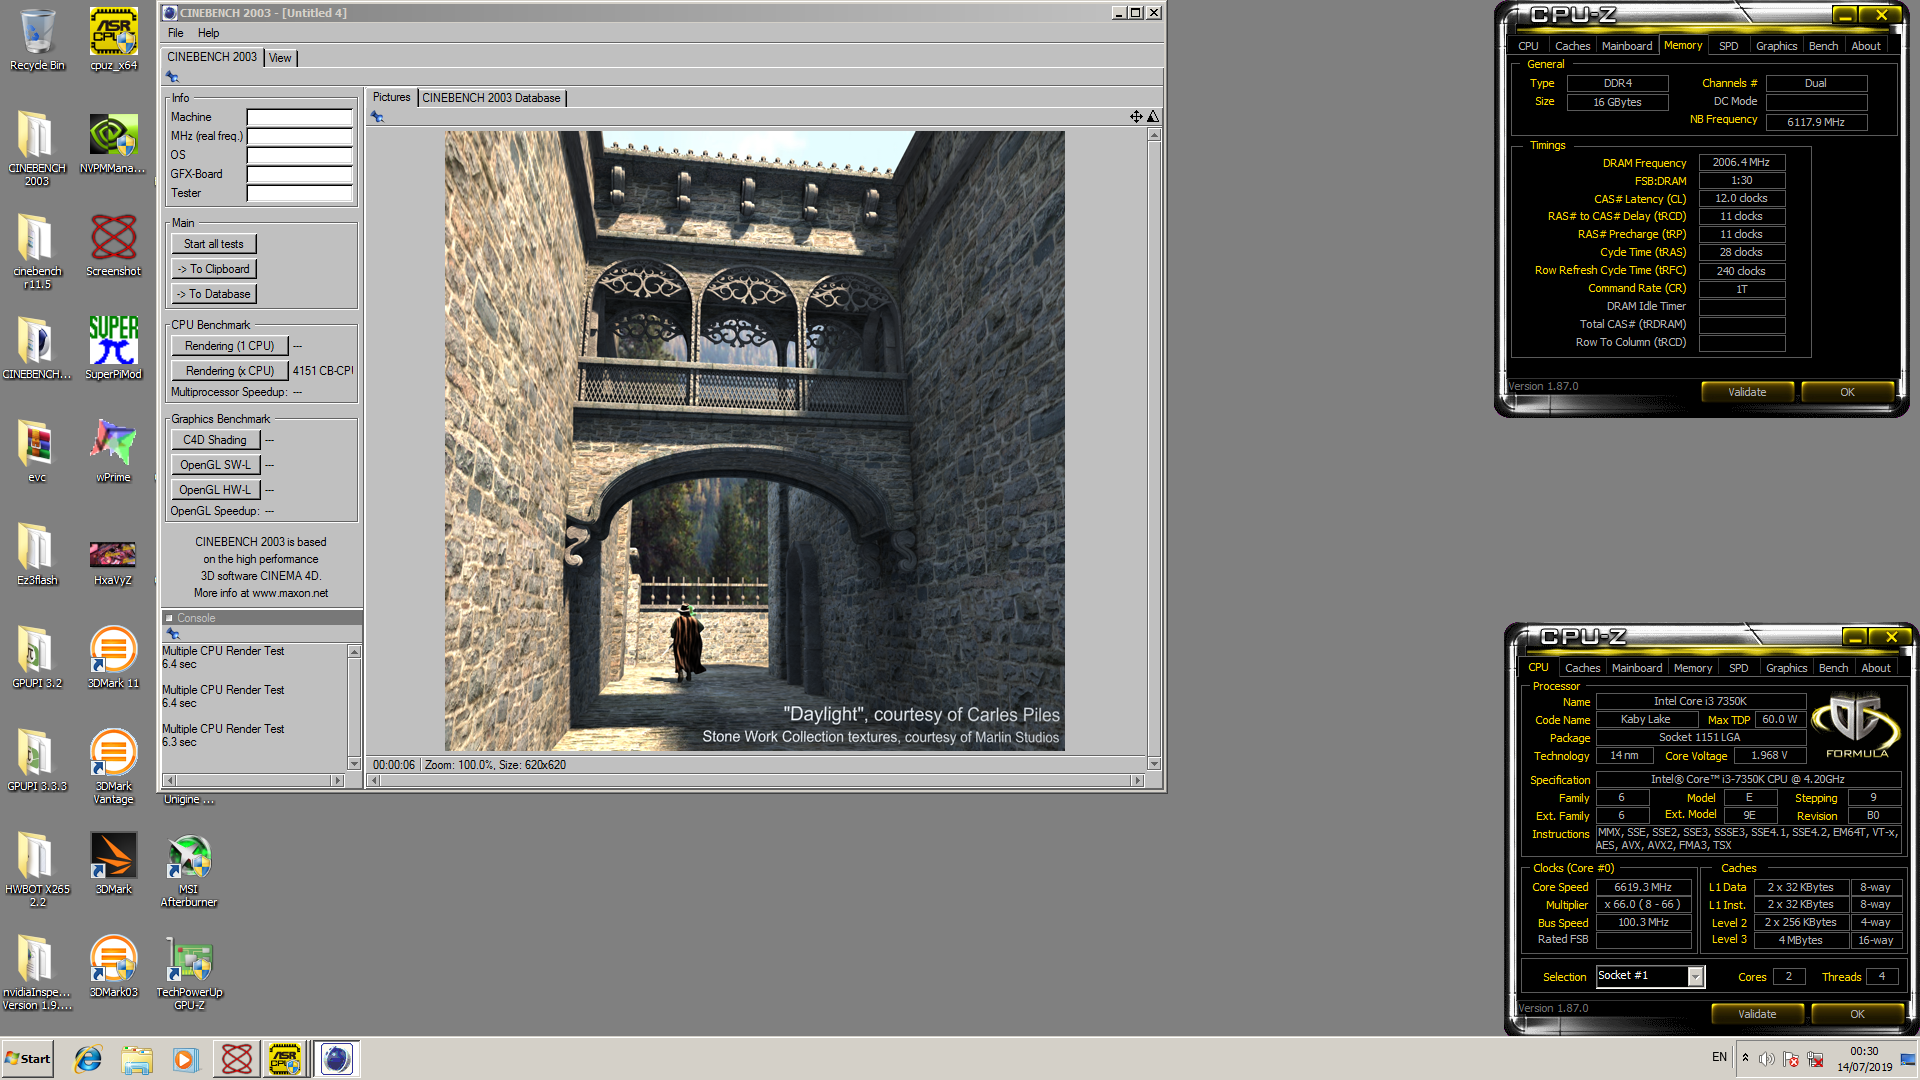Launch the cpuz_x64 desktop shortcut
The image size is (1920, 1080).
pyautogui.click(x=113, y=40)
